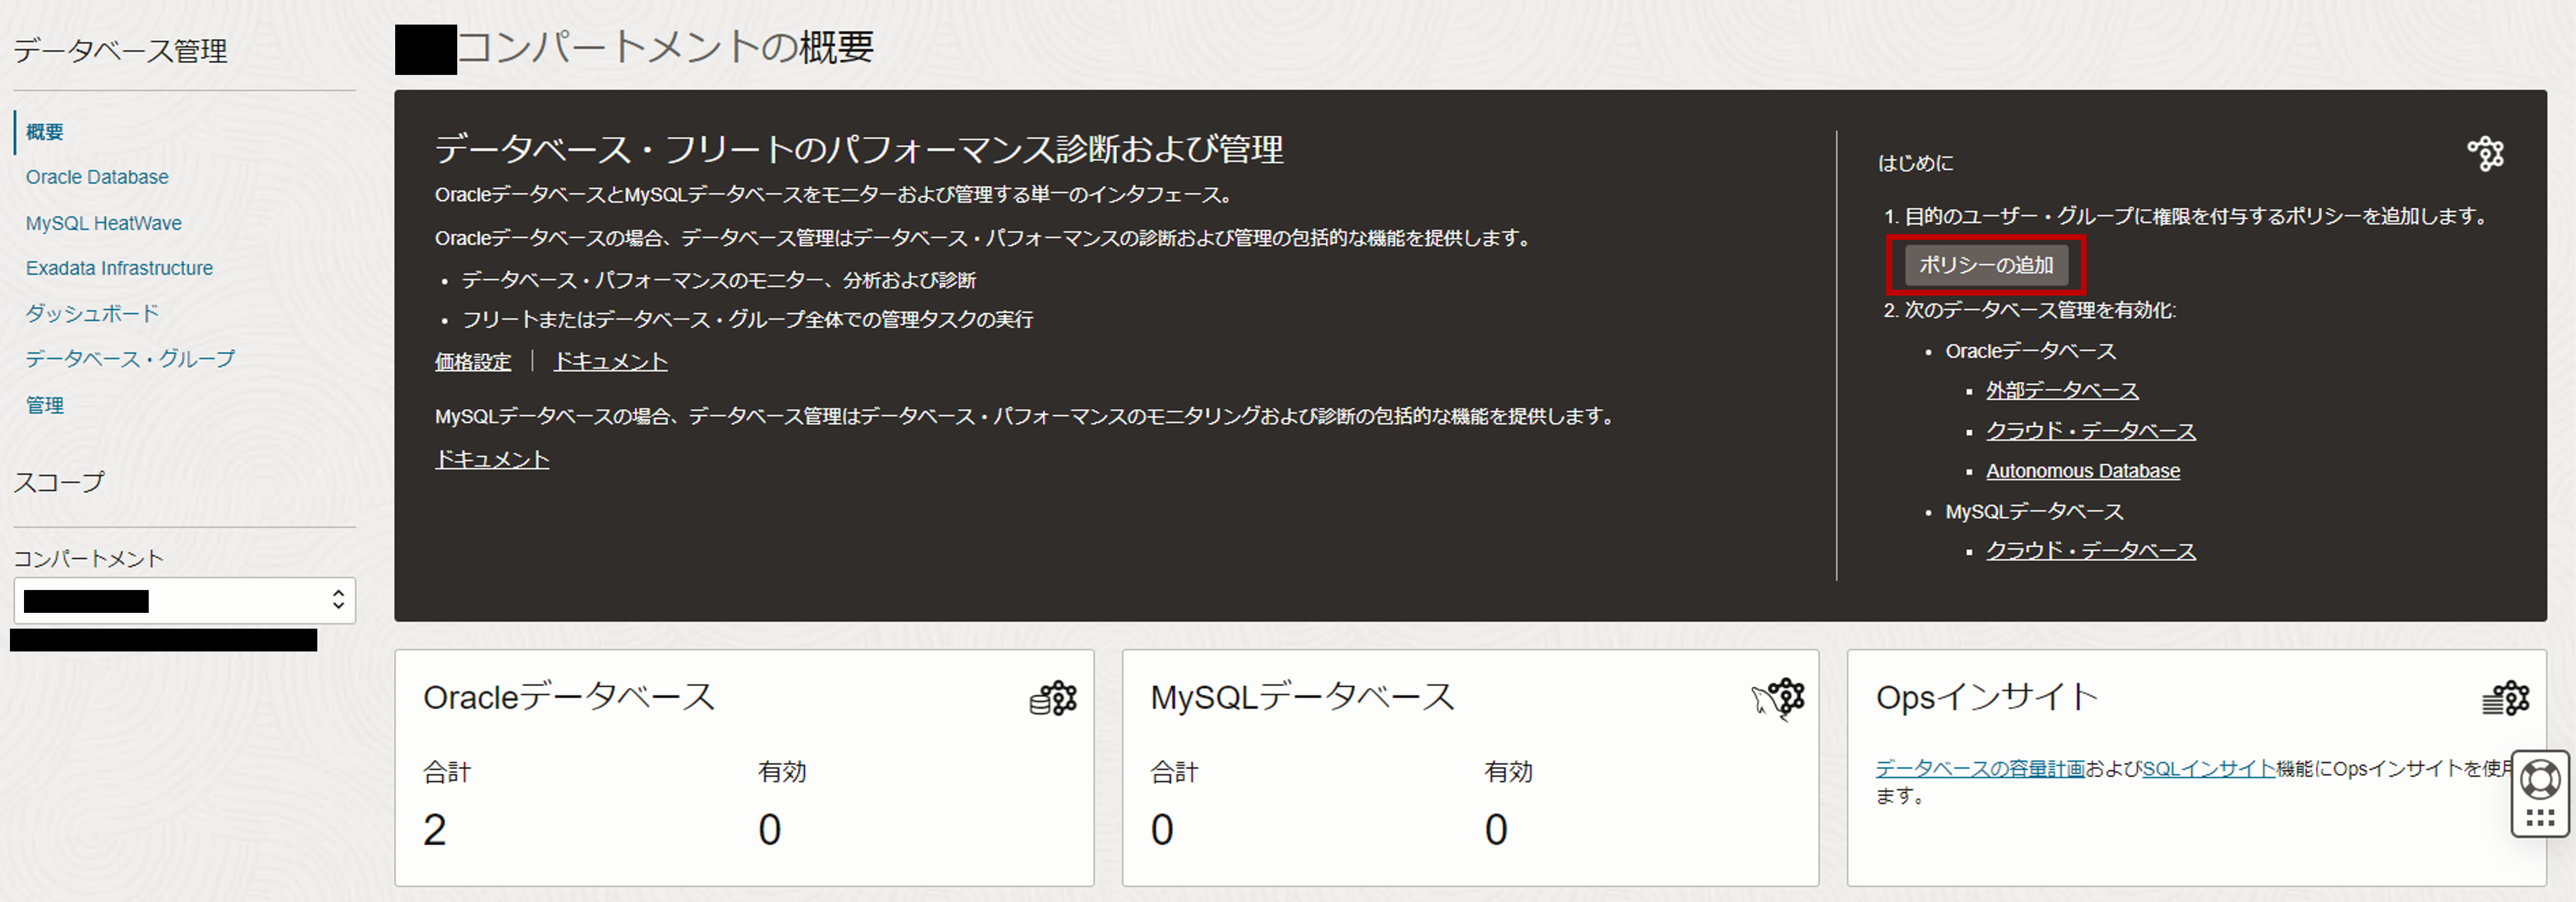Open the lifebuoy help icon
The width and height of the screenshot is (2576, 902).
pos(2540,780)
